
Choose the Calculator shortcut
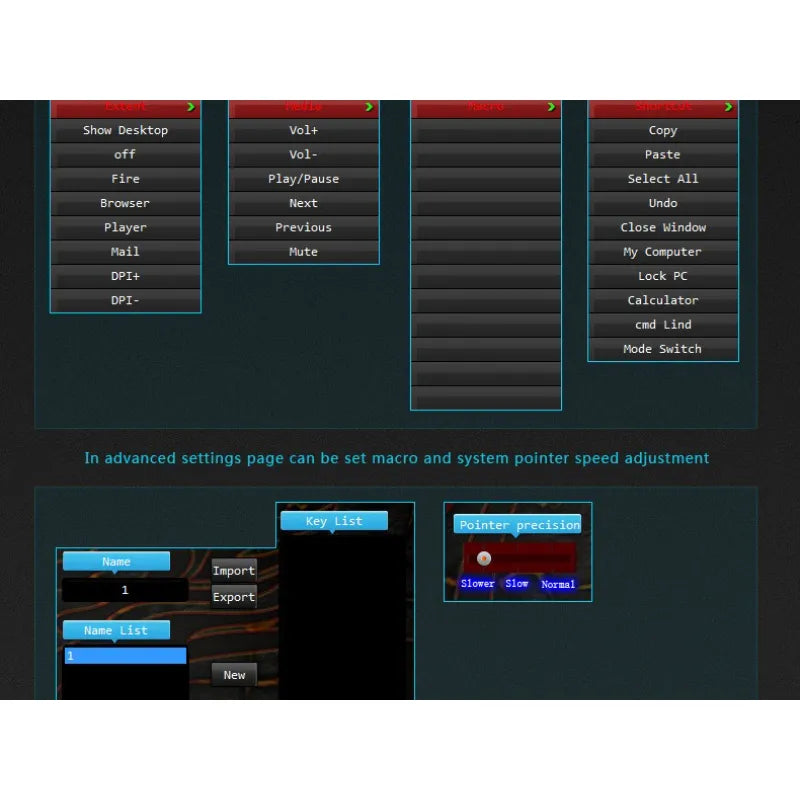[662, 300]
